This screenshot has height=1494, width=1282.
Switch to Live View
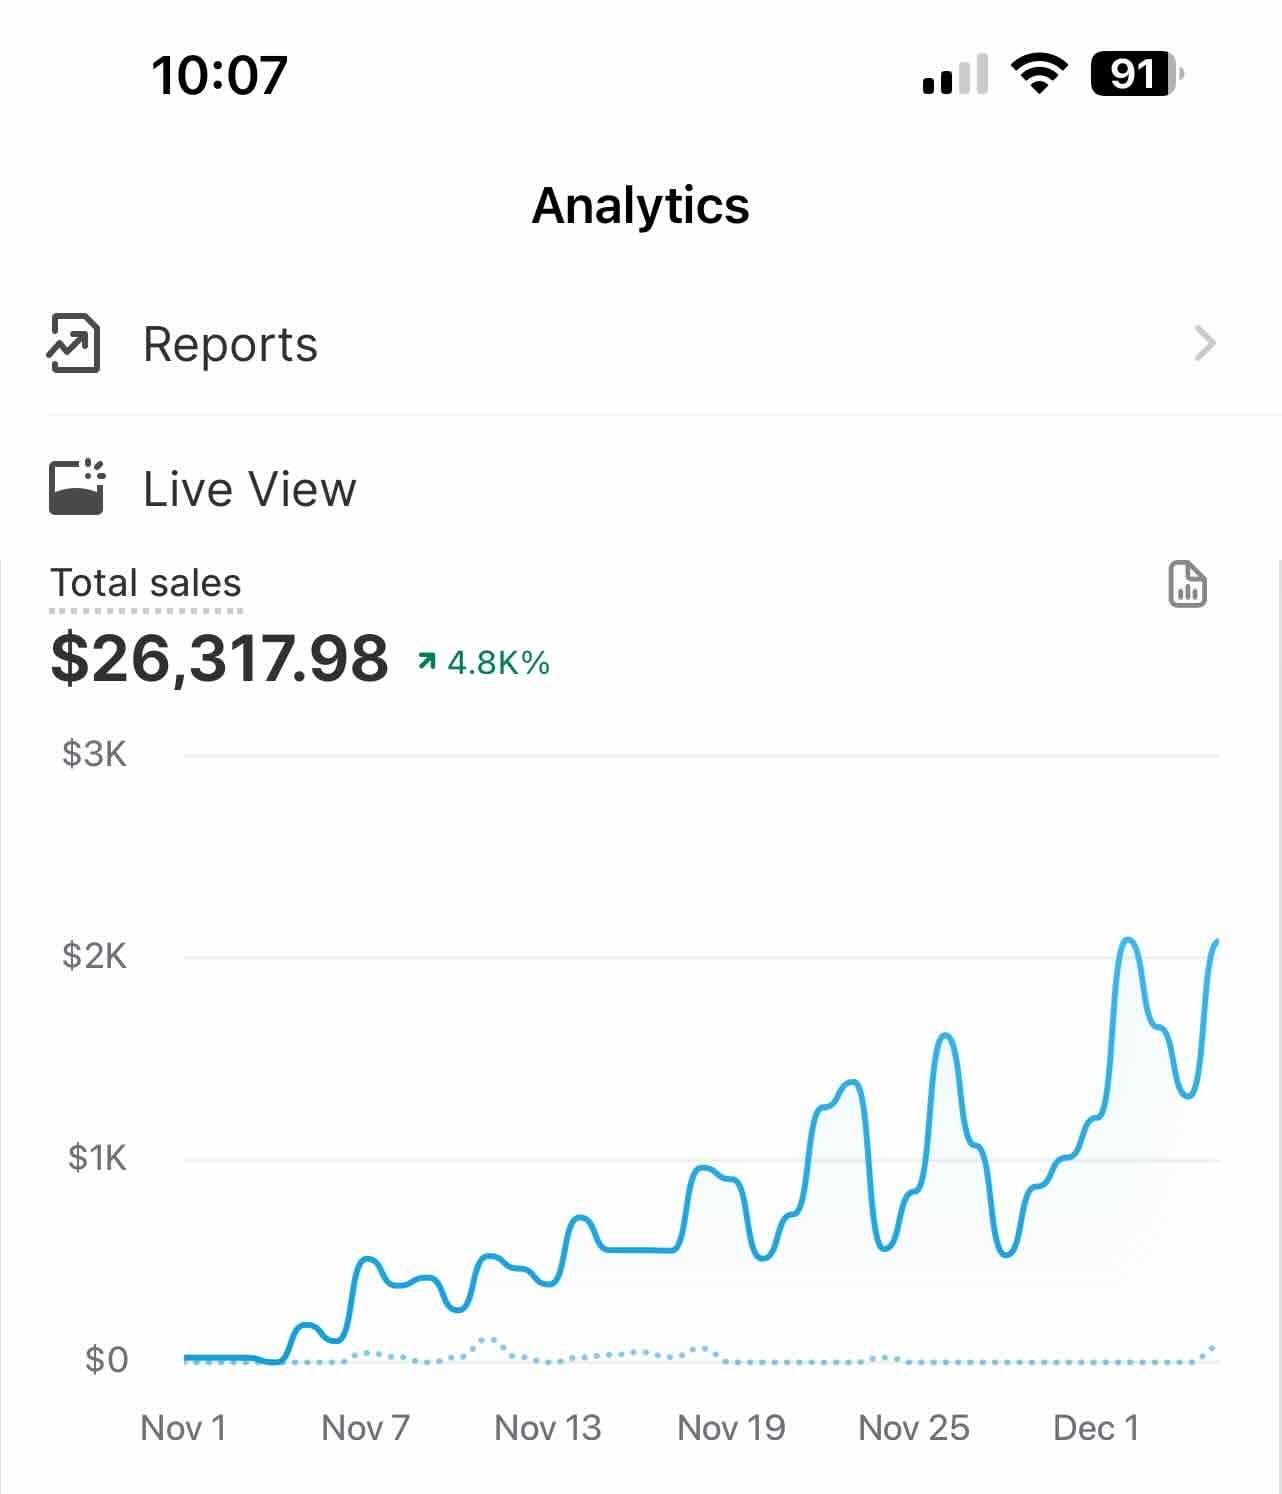click(248, 489)
